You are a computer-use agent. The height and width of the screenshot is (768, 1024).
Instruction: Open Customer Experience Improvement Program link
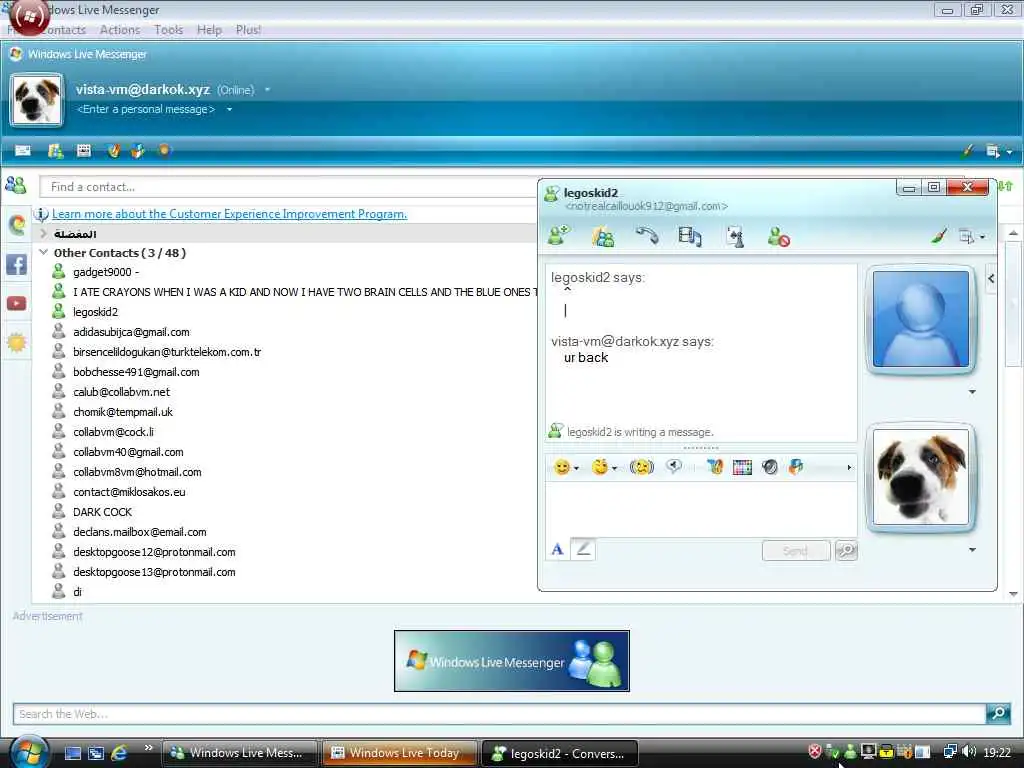pyautogui.click(x=229, y=214)
